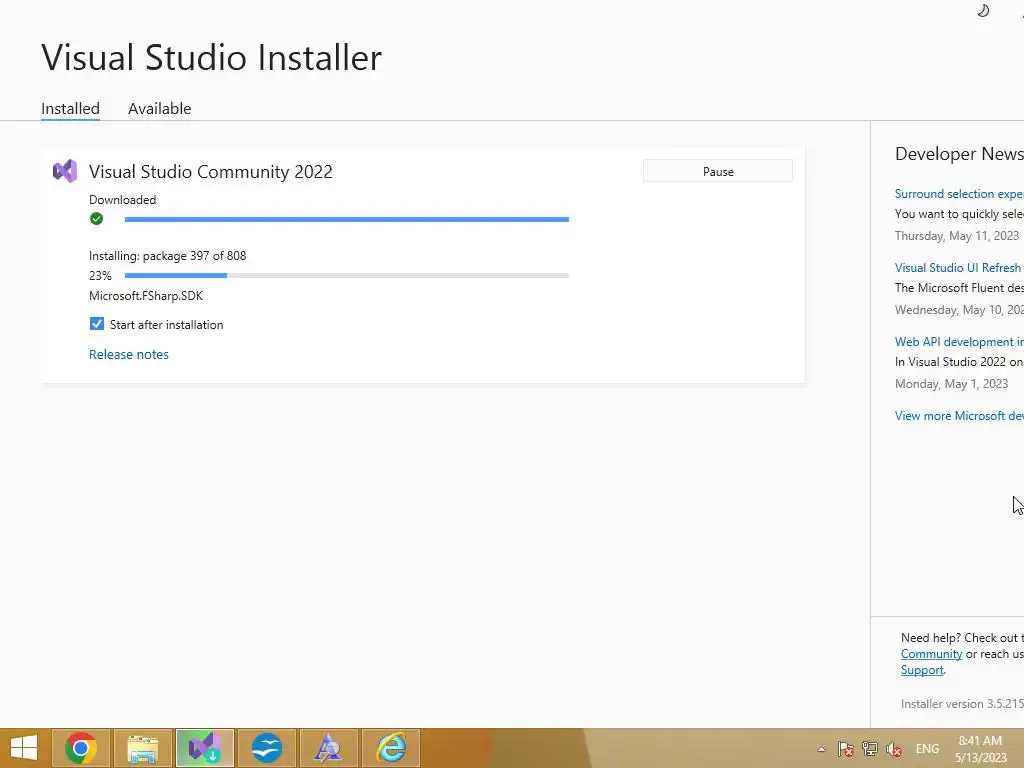Open Visual Studio UI Refresh news link

(957, 268)
